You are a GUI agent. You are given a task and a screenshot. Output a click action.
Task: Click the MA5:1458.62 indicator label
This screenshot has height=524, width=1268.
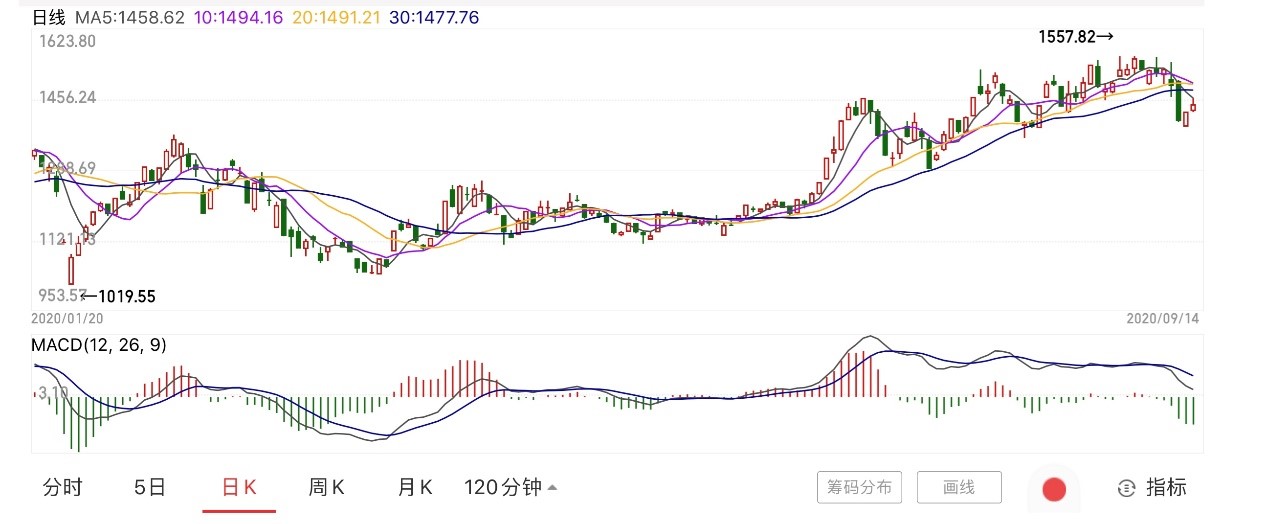click(x=128, y=18)
